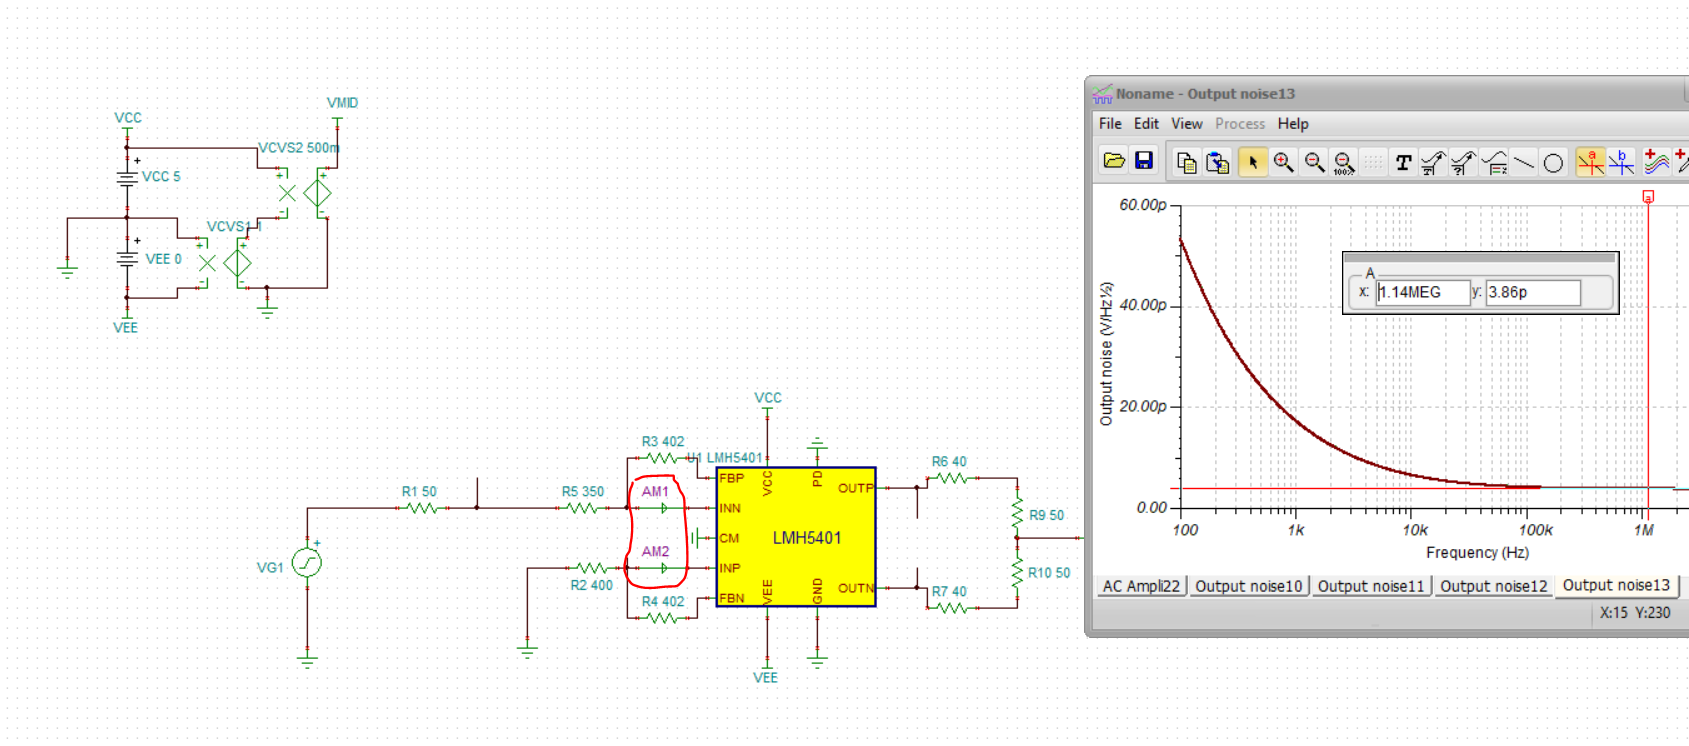
Task: Copy the diagram to clipboard
Action: click(1186, 162)
